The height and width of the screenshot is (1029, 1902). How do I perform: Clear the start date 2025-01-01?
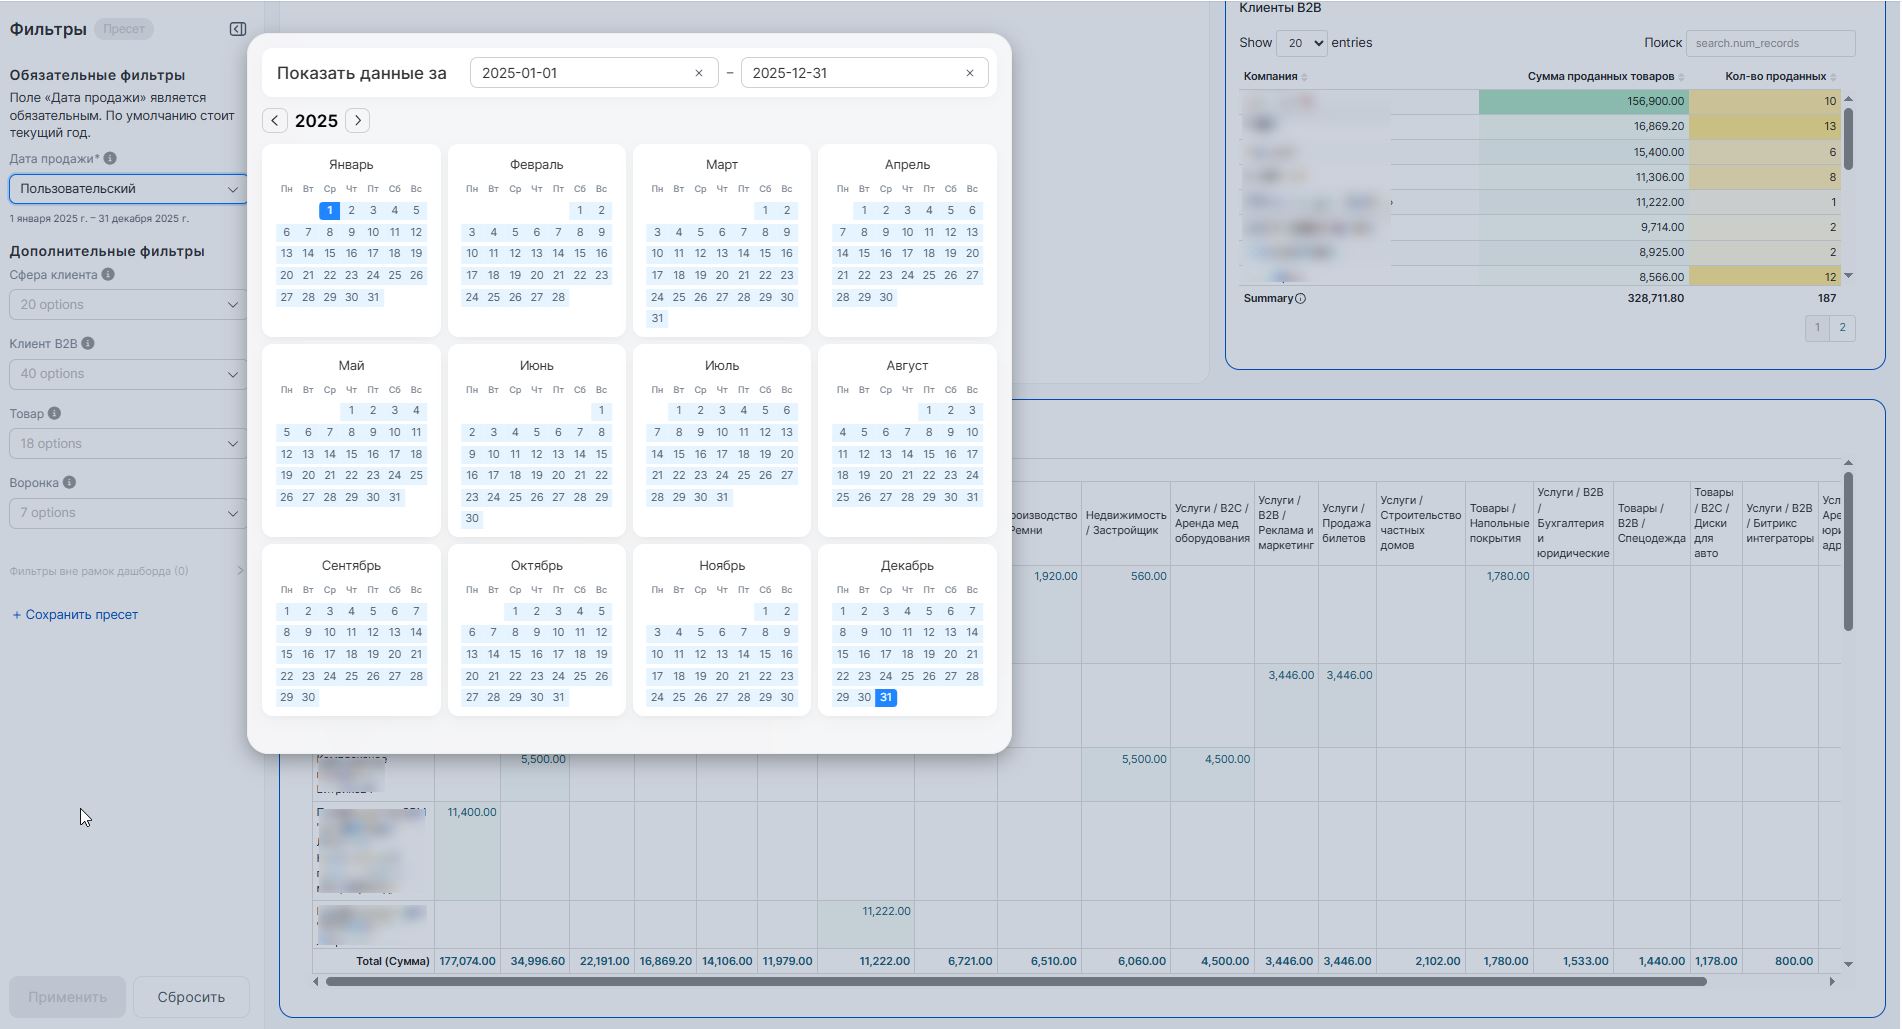tap(699, 73)
